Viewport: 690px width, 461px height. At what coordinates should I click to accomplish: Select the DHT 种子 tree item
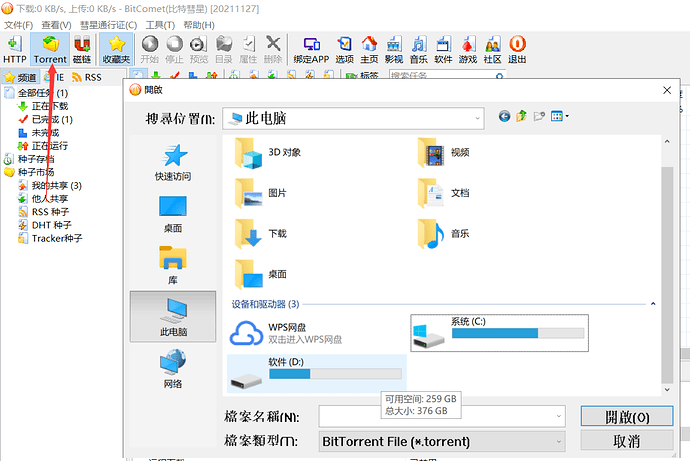pos(44,225)
